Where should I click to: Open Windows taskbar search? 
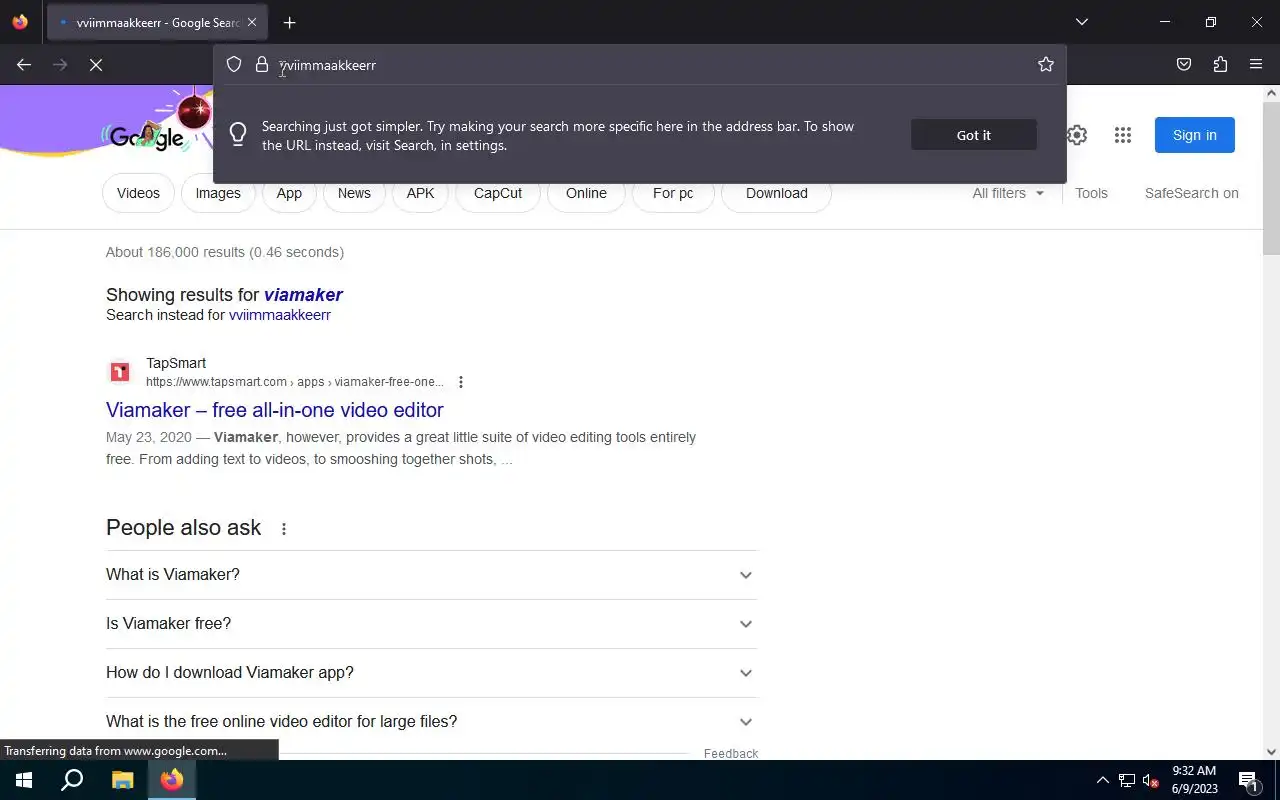pos(72,780)
